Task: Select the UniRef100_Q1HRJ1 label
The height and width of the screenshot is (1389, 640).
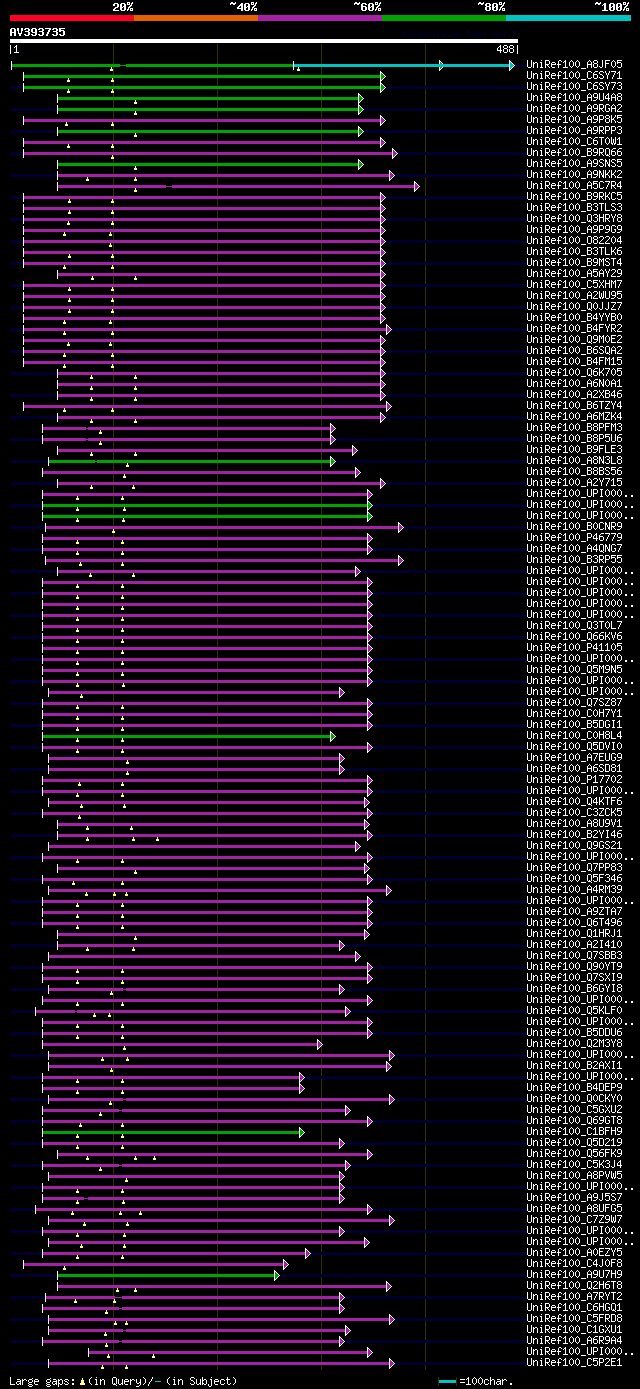Action: (x=574, y=934)
